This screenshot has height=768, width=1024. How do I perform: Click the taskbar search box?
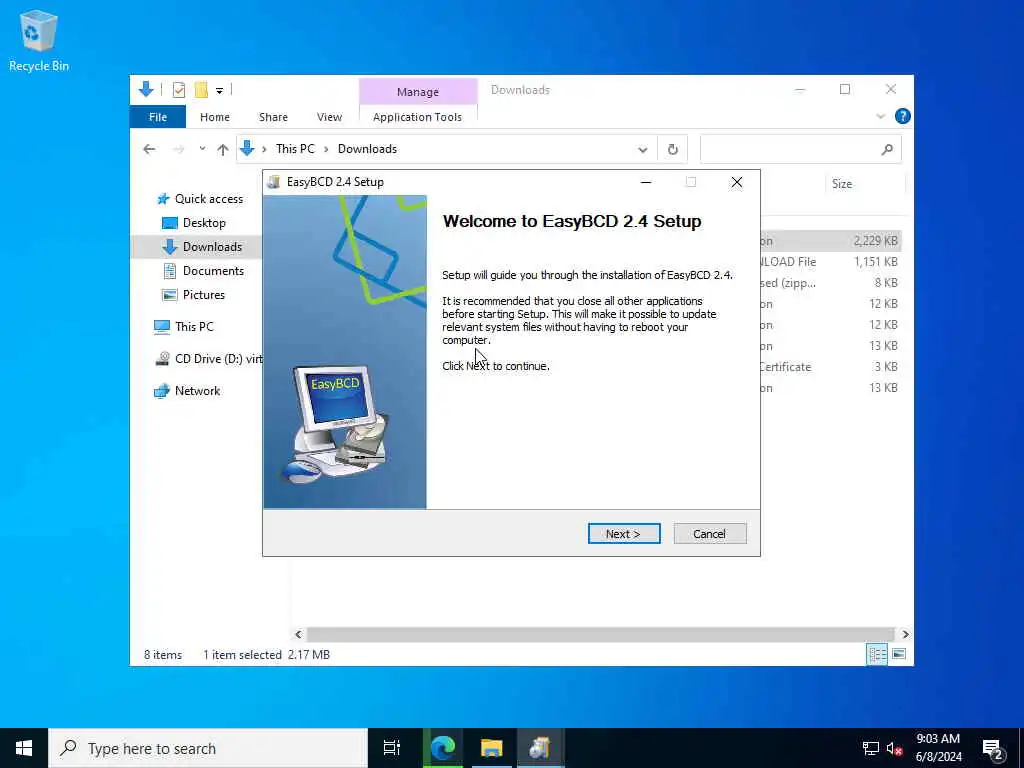(x=208, y=748)
